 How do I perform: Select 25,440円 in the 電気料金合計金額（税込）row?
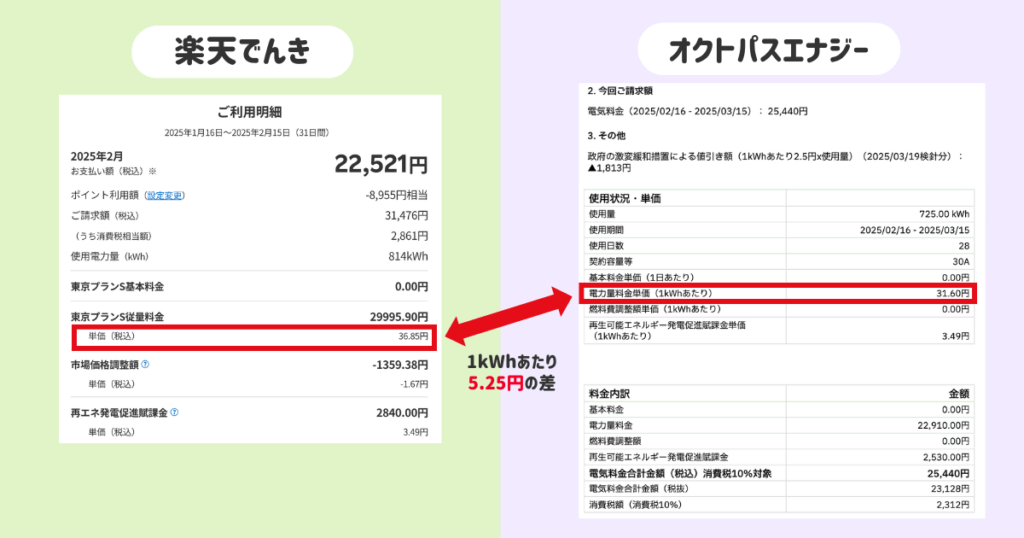pyautogui.click(x=948, y=473)
